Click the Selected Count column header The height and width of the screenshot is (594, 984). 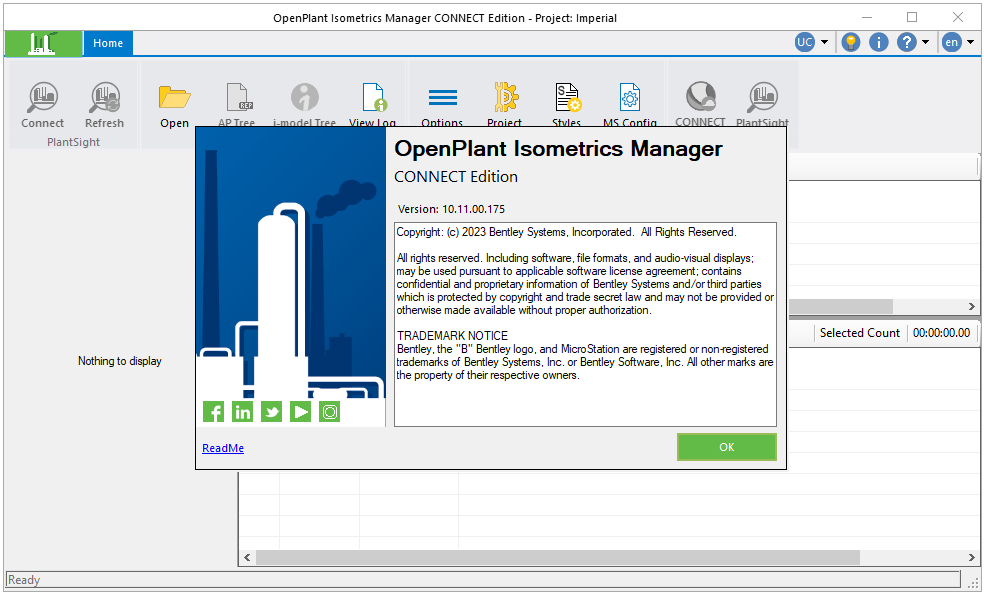click(x=860, y=333)
